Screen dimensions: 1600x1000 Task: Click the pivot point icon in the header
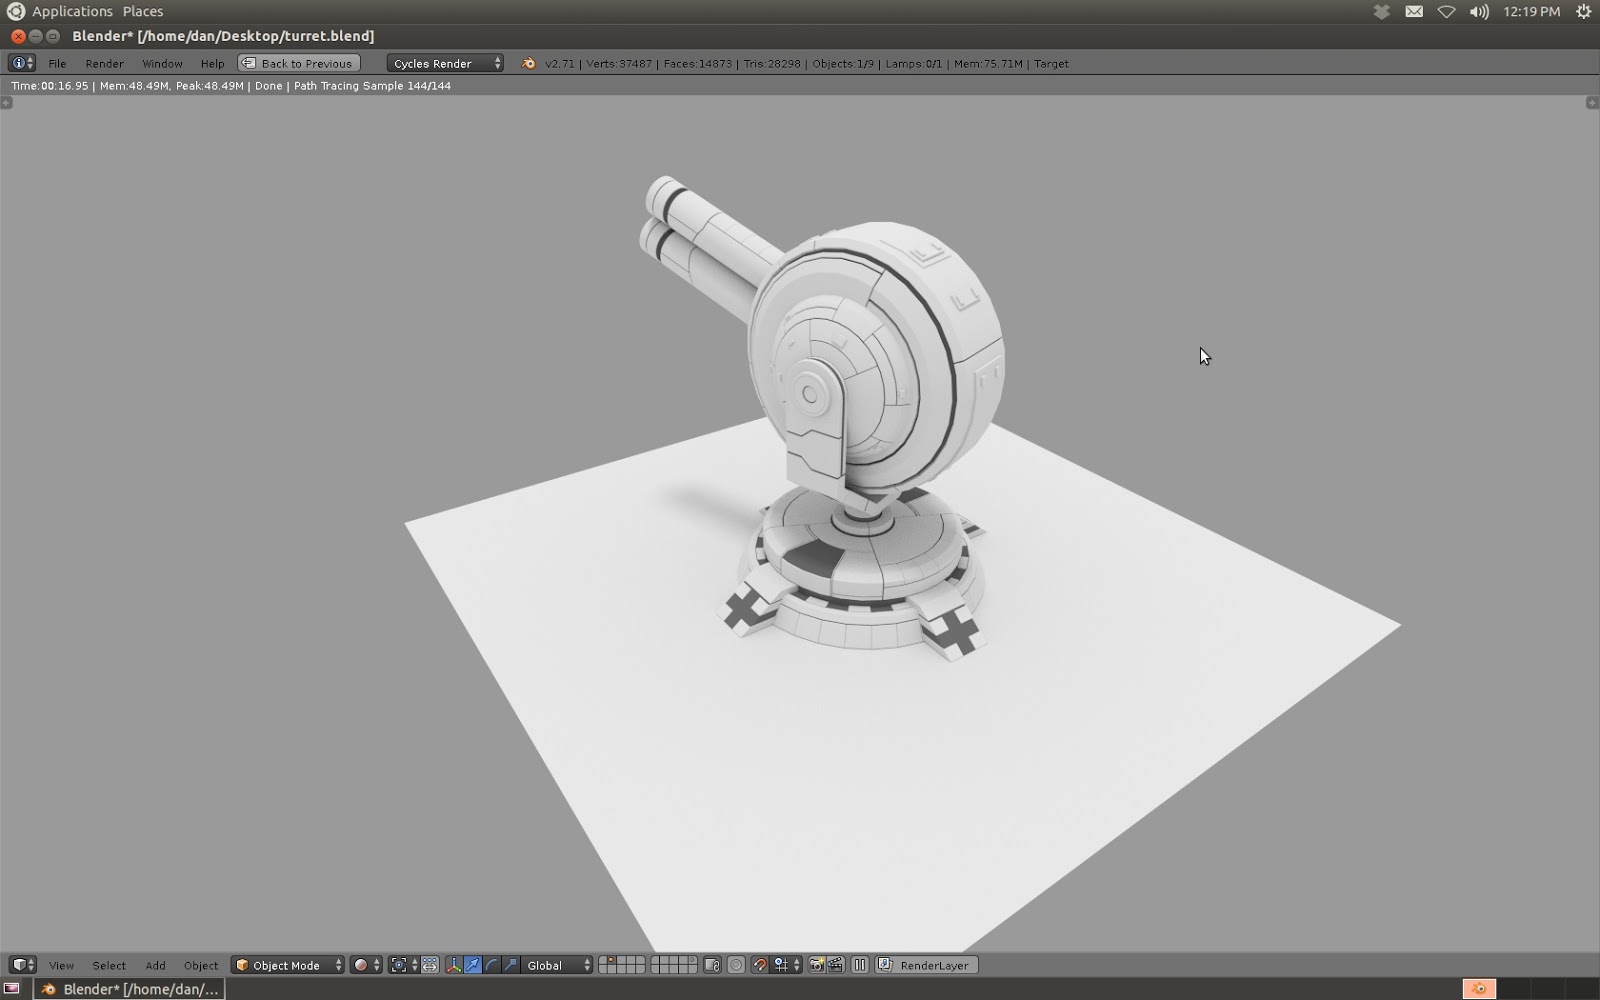401,965
